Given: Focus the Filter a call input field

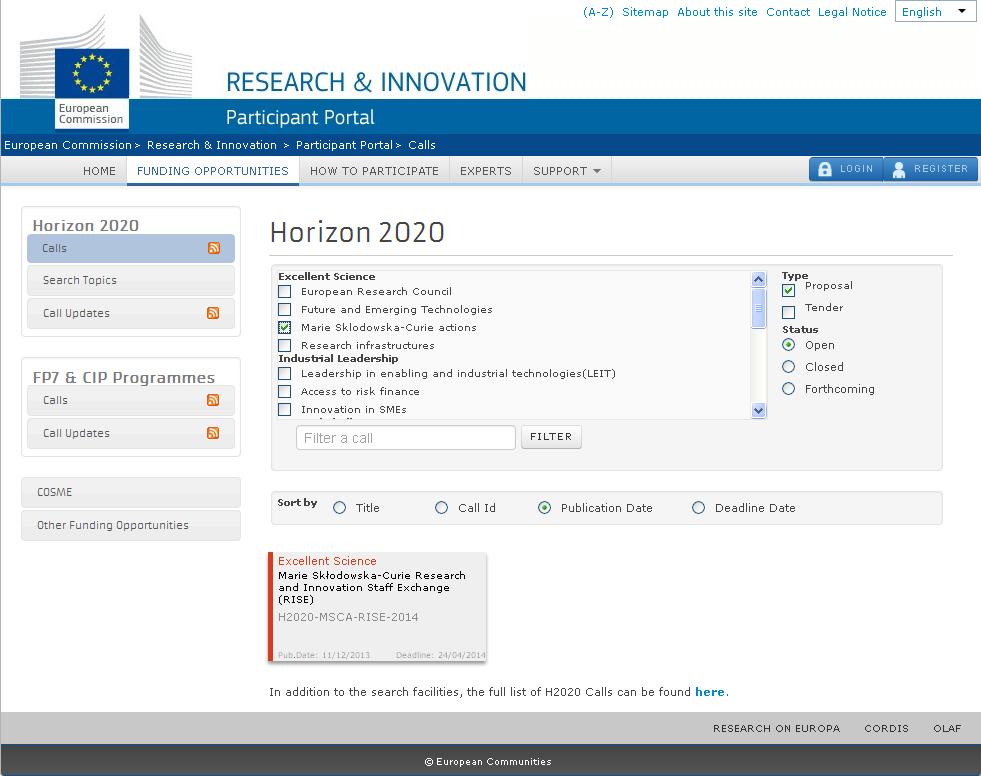Looking at the screenshot, I should tap(405, 437).
